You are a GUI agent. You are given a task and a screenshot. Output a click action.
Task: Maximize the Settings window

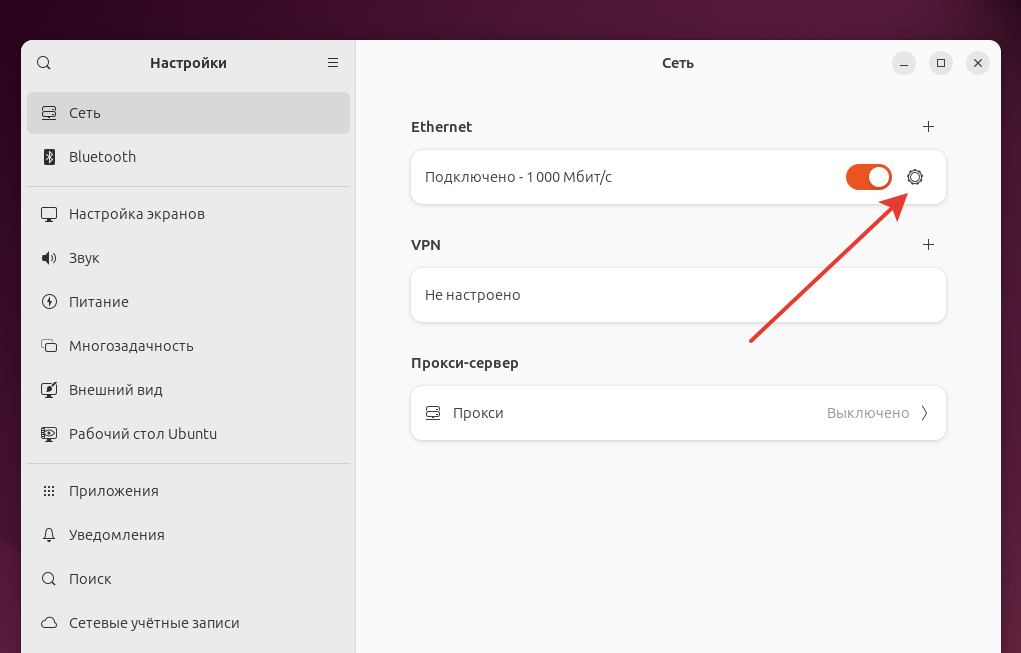941,63
